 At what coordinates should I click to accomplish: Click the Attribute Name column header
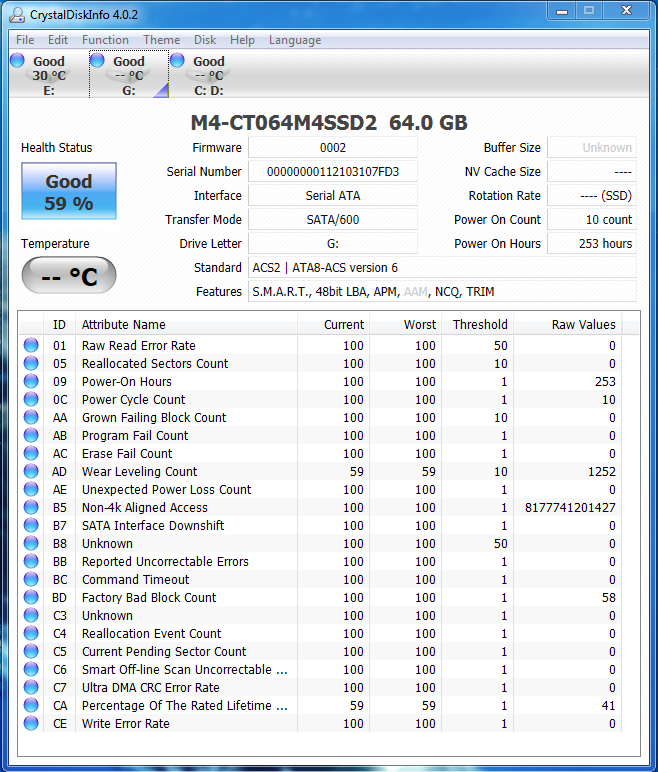(x=186, y=325)
